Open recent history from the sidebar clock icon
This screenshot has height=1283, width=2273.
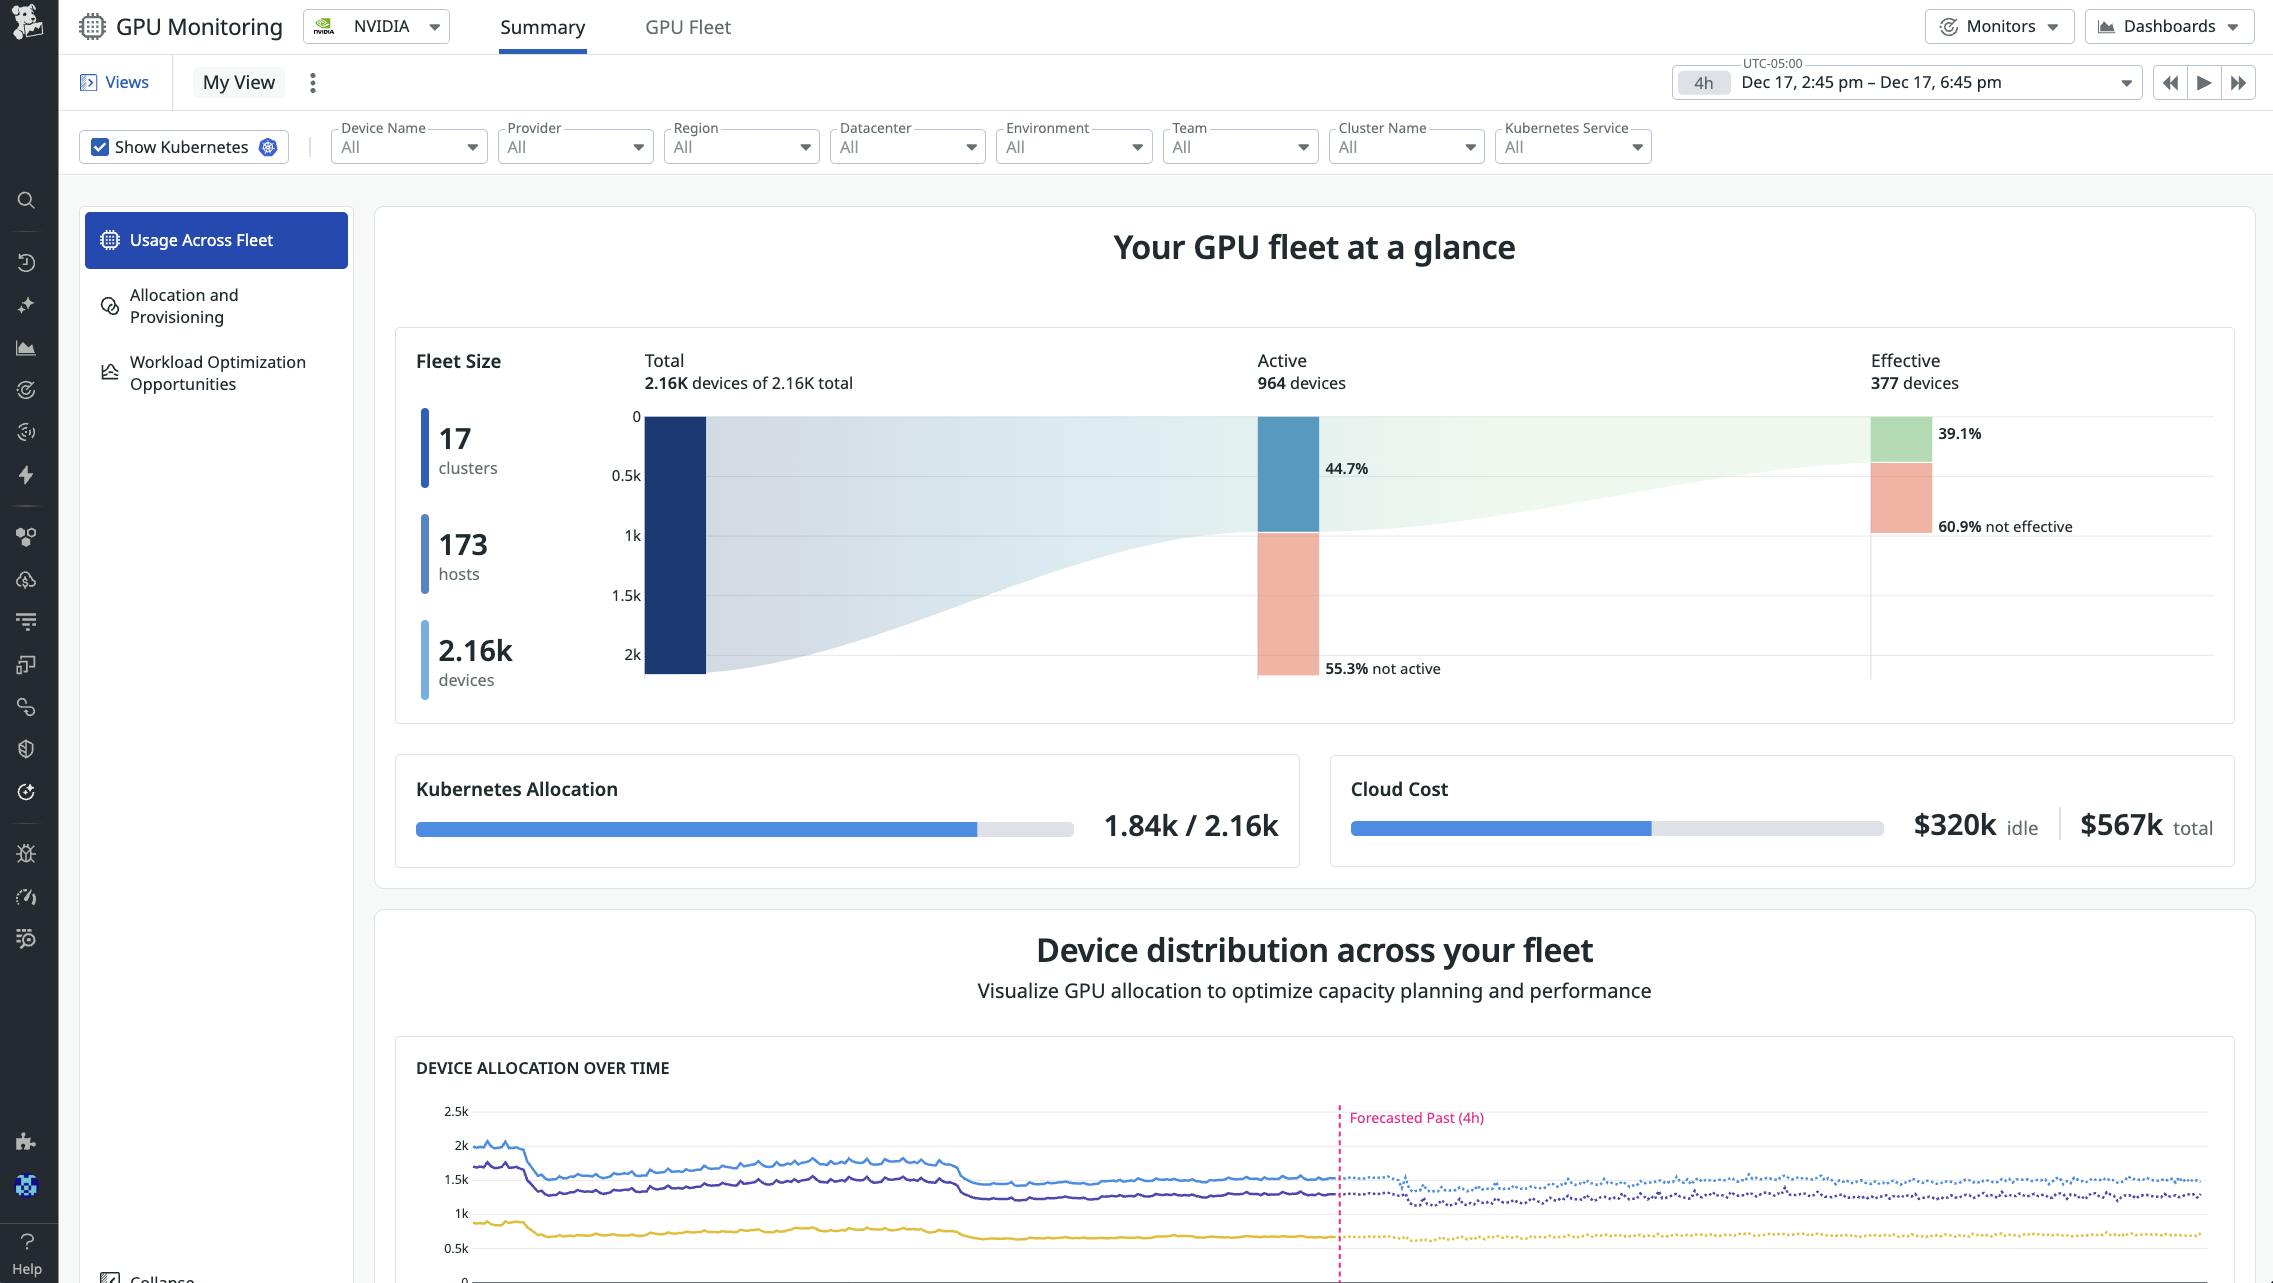pos(27,263)
